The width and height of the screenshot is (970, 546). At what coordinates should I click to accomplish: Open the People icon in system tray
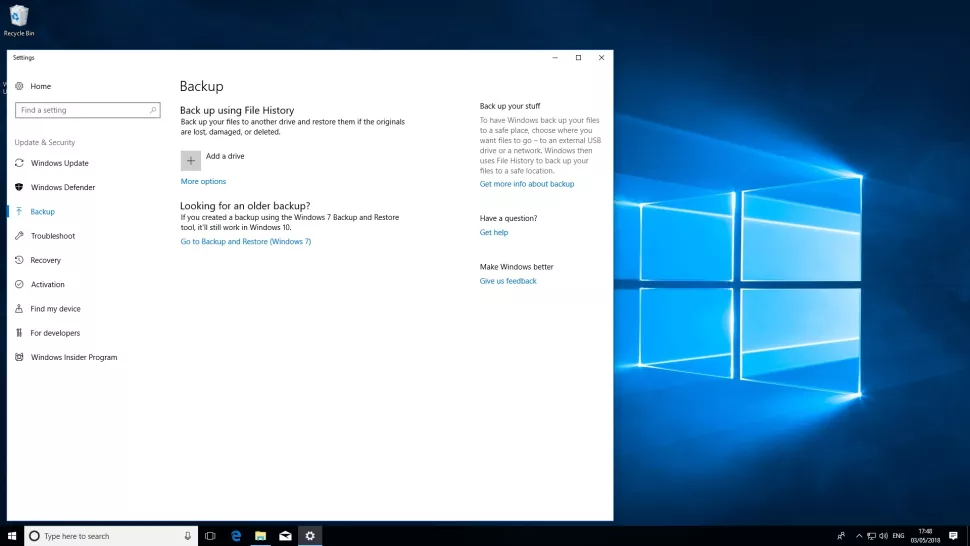coord(841,536)
